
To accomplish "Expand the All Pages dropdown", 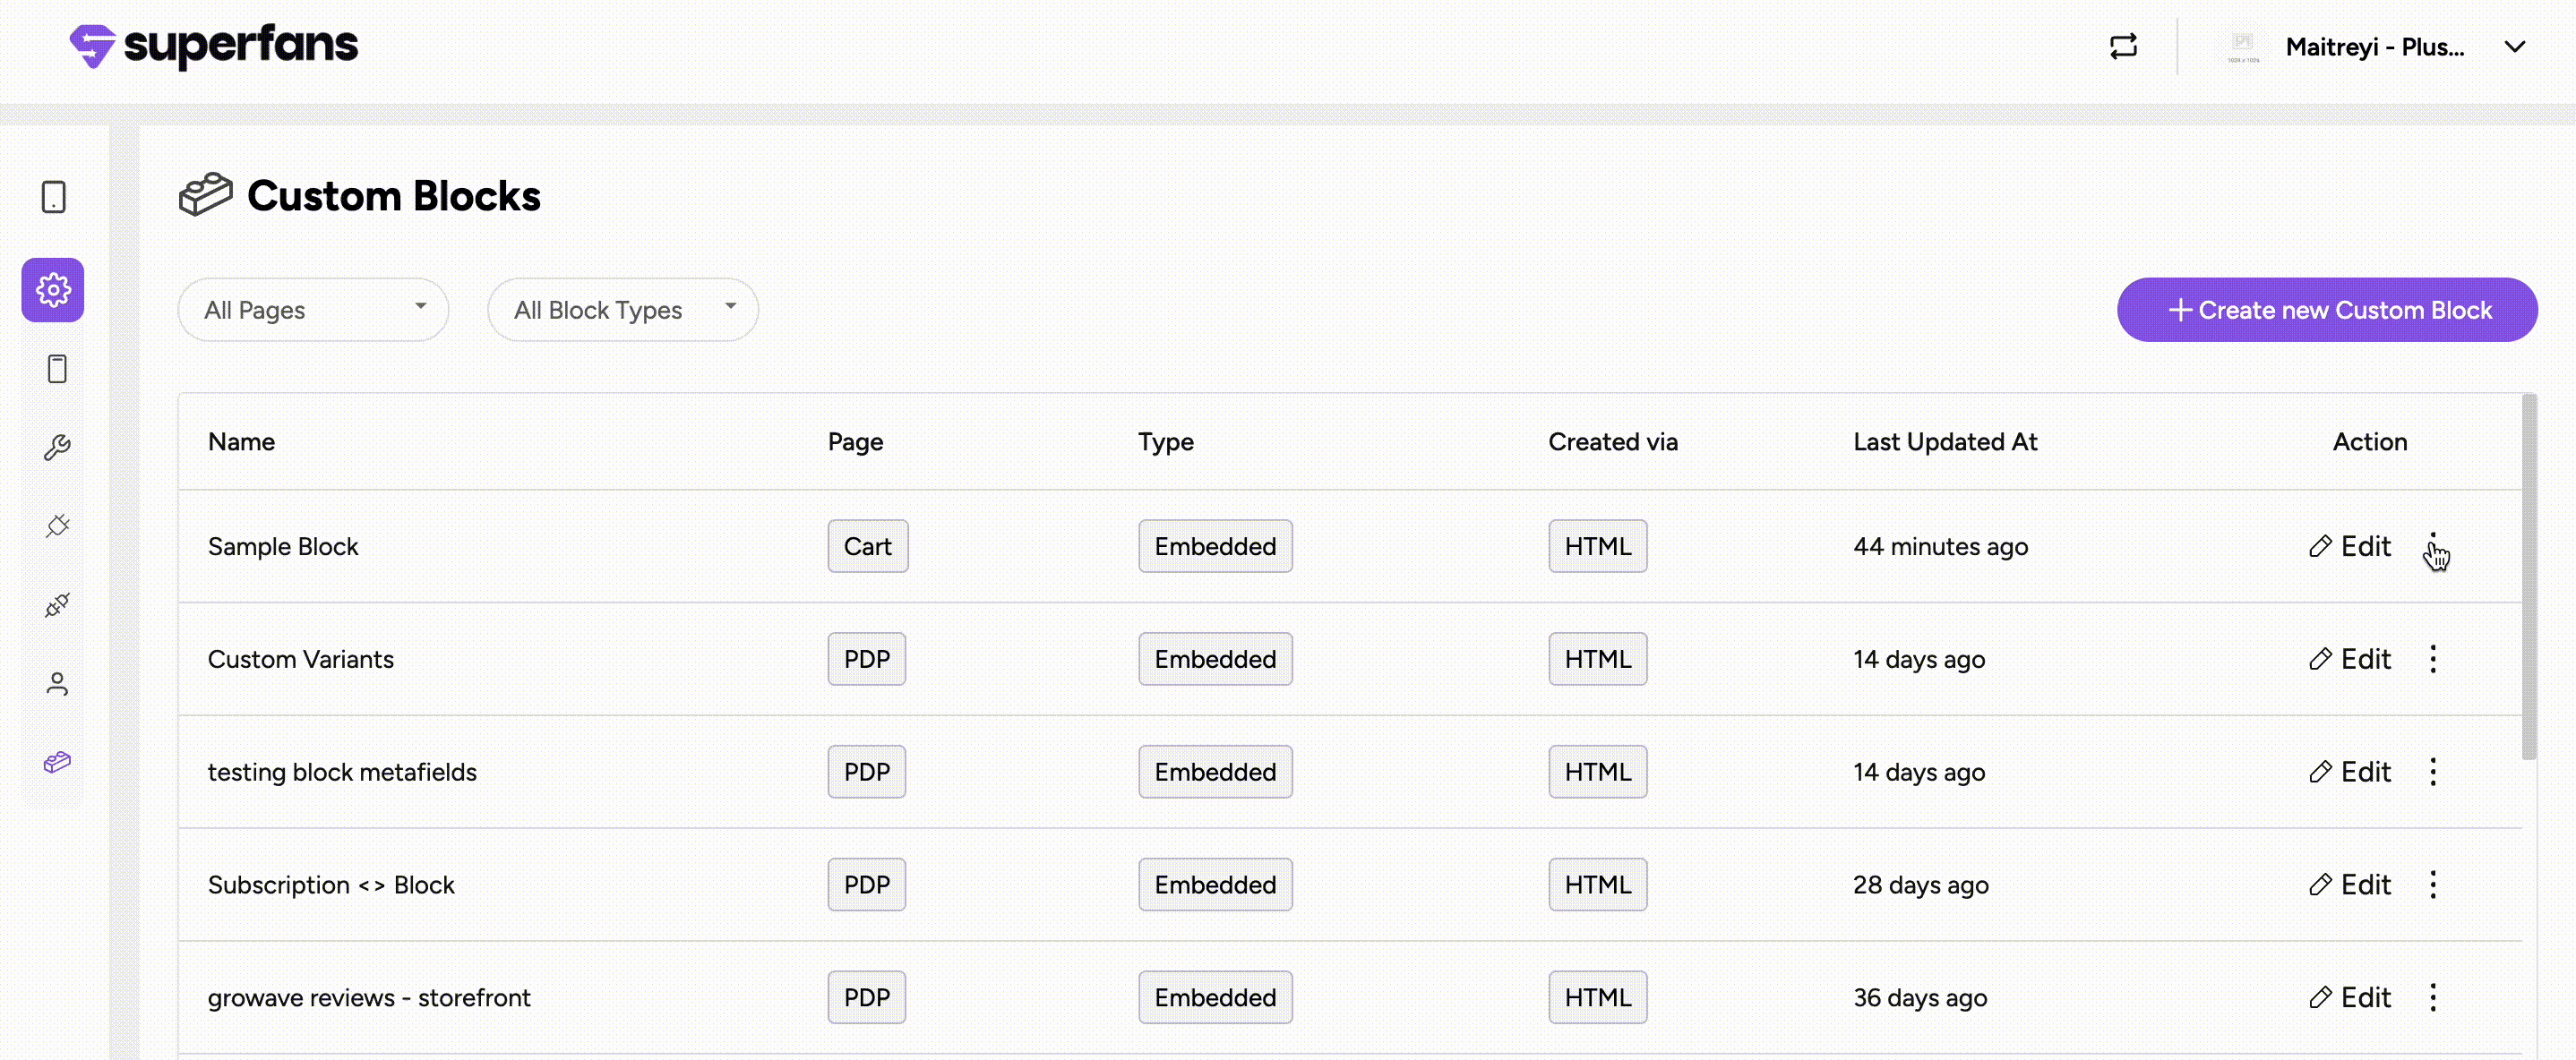I will point(313,310).
